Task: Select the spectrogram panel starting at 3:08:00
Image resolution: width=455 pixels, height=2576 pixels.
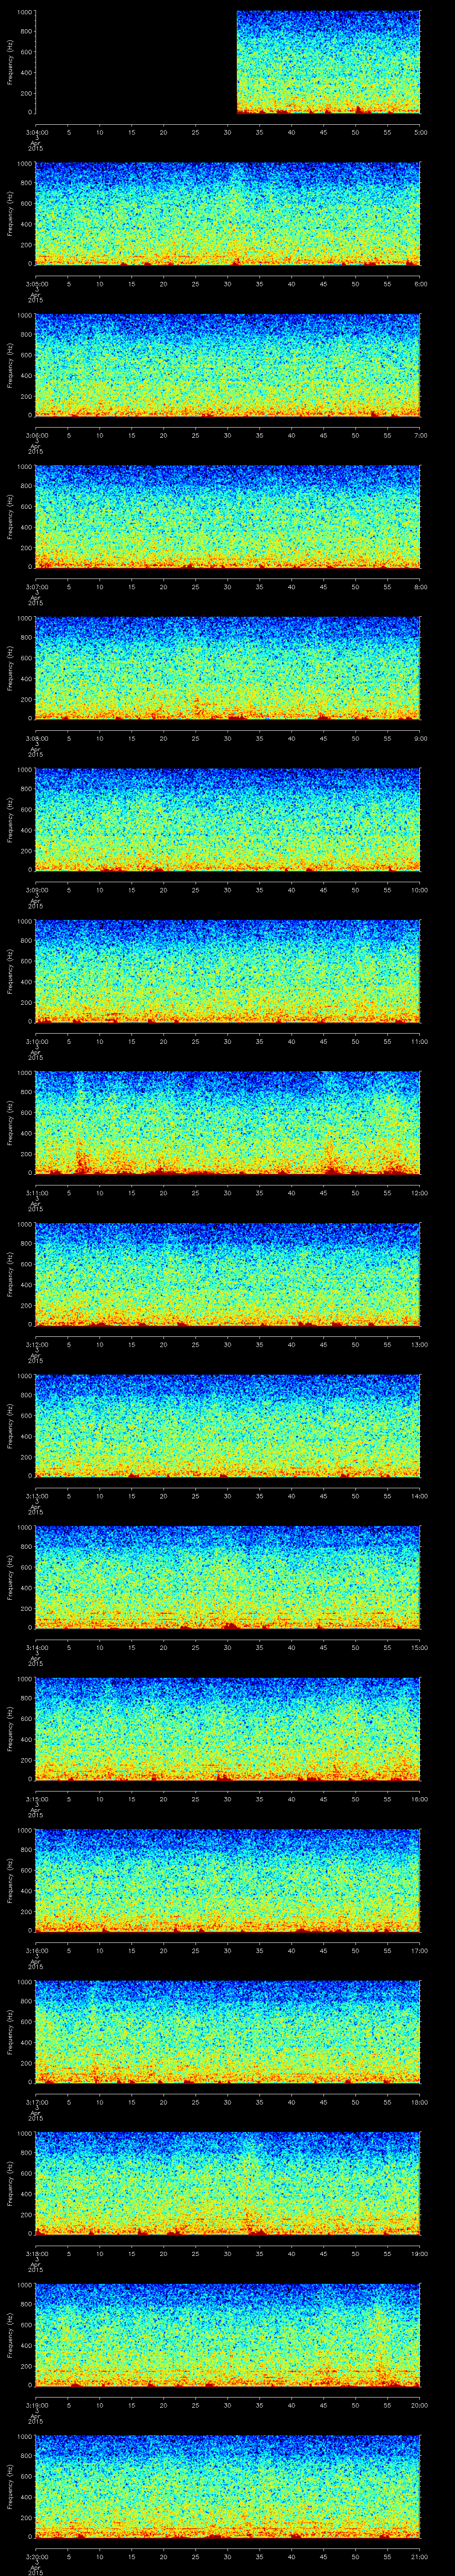Action: [228, 668]
